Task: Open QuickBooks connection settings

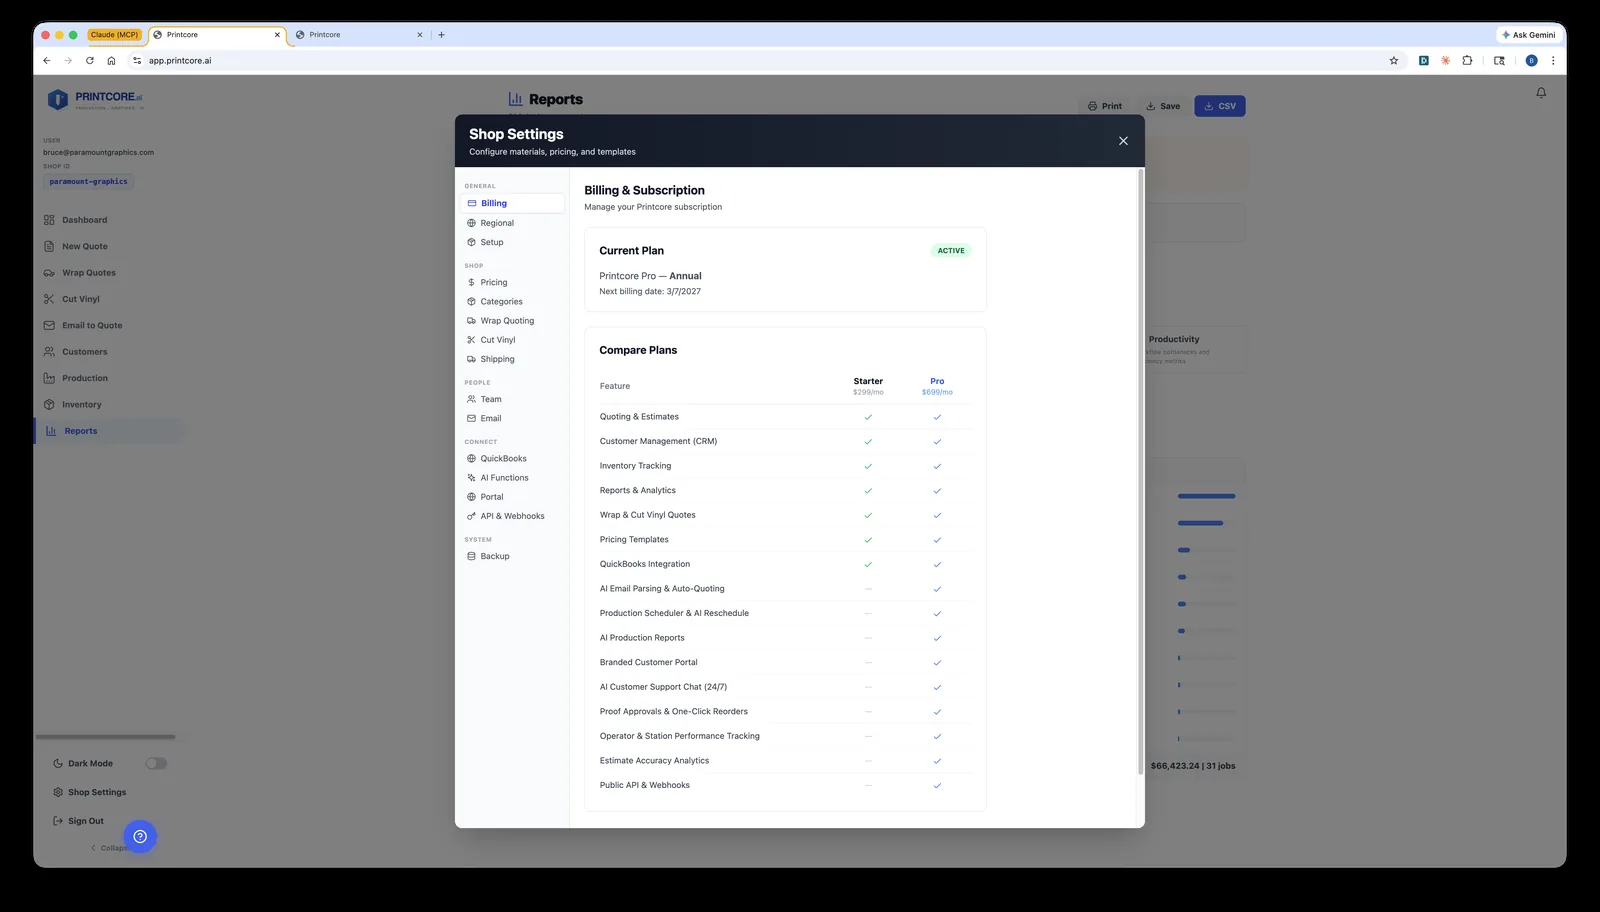Action: pos(512,458)
